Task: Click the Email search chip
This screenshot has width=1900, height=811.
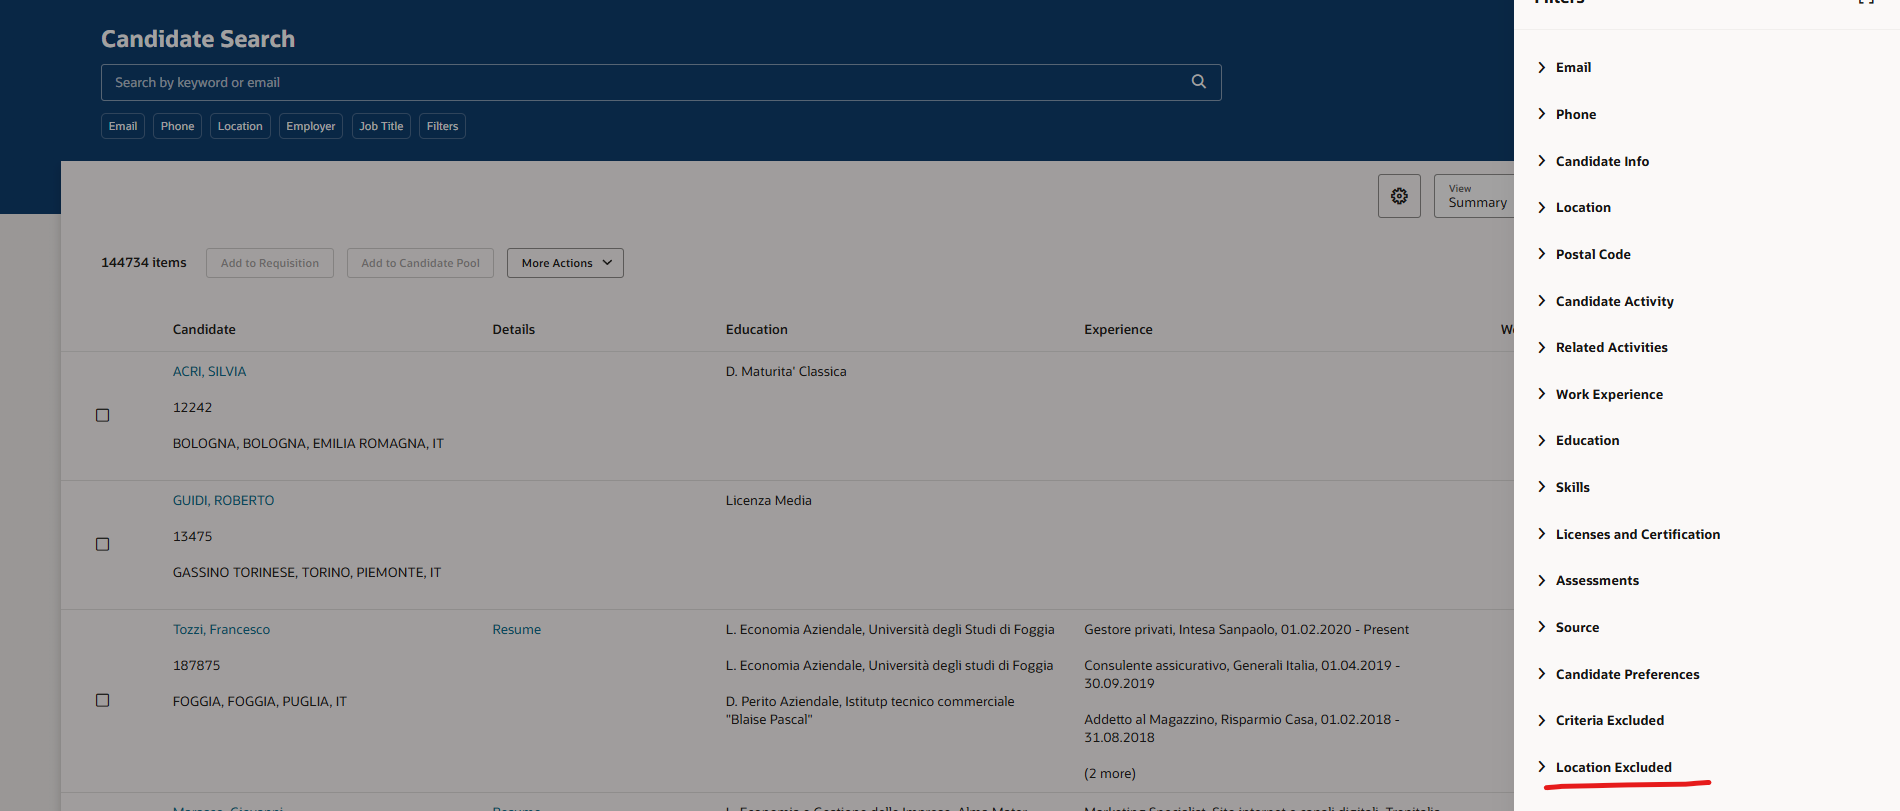Action: click(123, 126)
